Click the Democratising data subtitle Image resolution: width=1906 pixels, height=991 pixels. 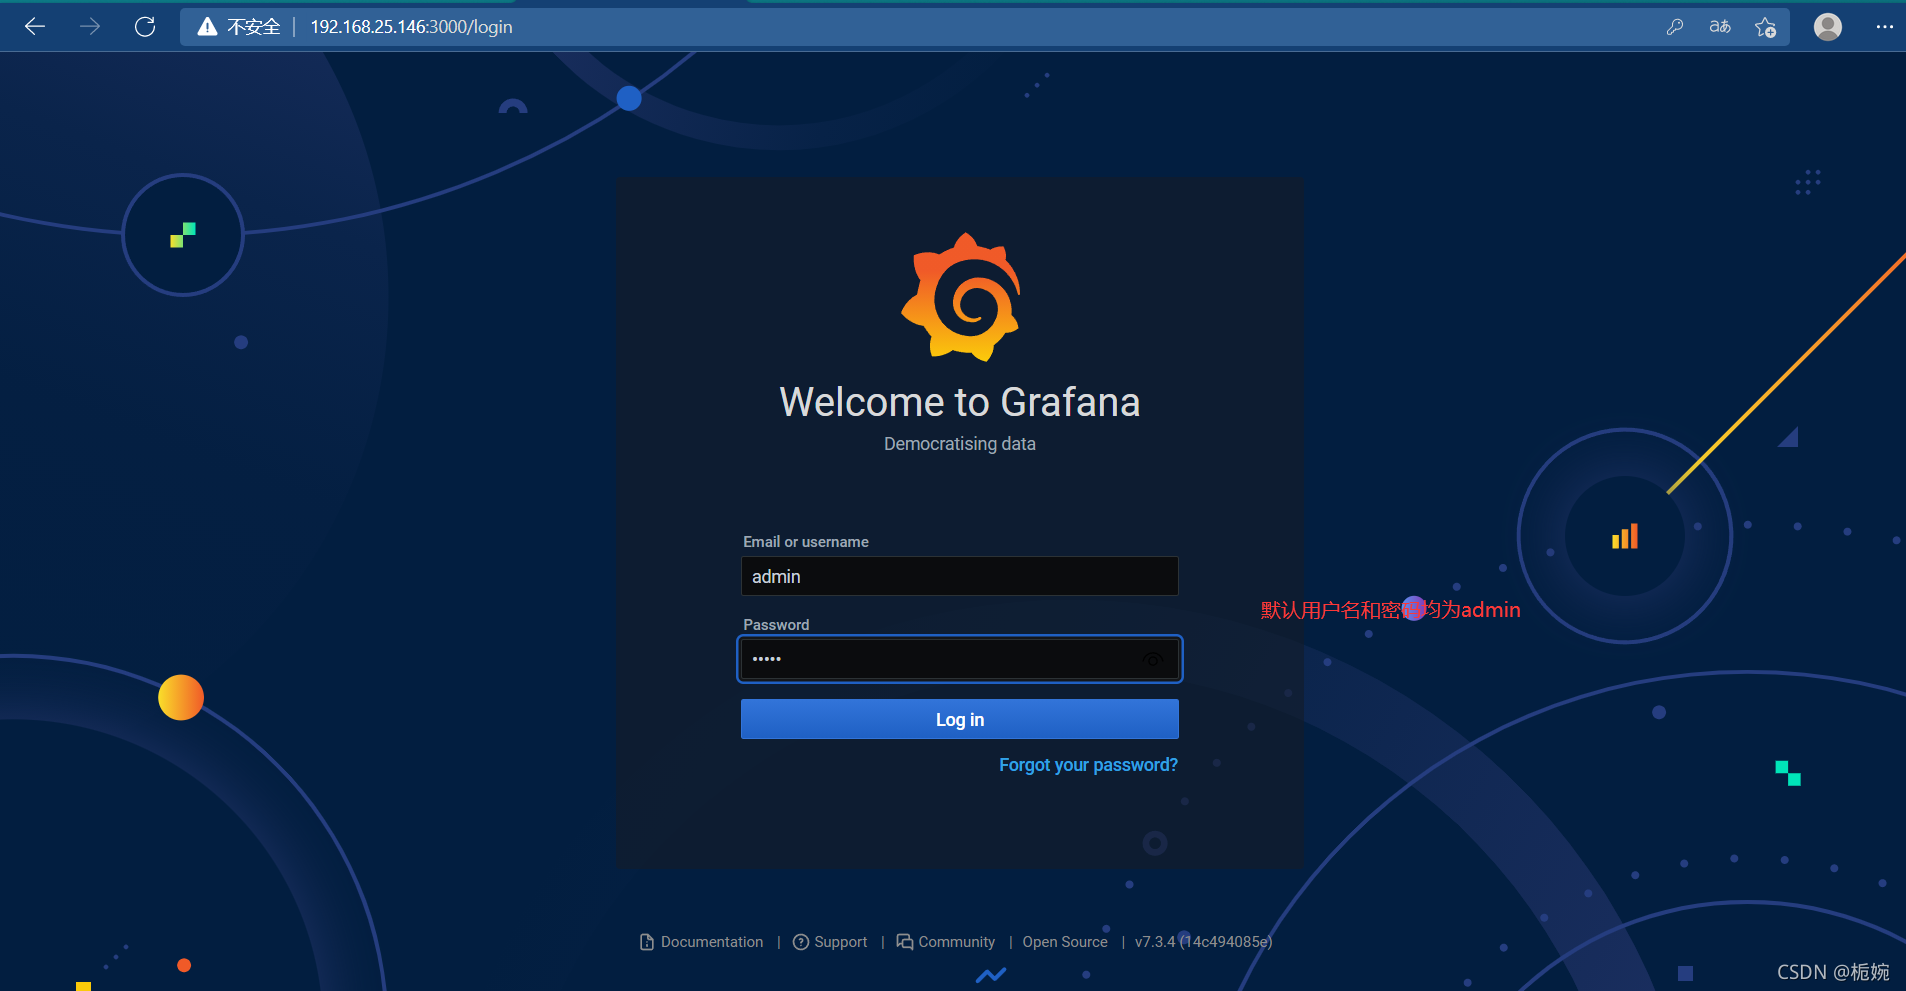coord(960,444)
